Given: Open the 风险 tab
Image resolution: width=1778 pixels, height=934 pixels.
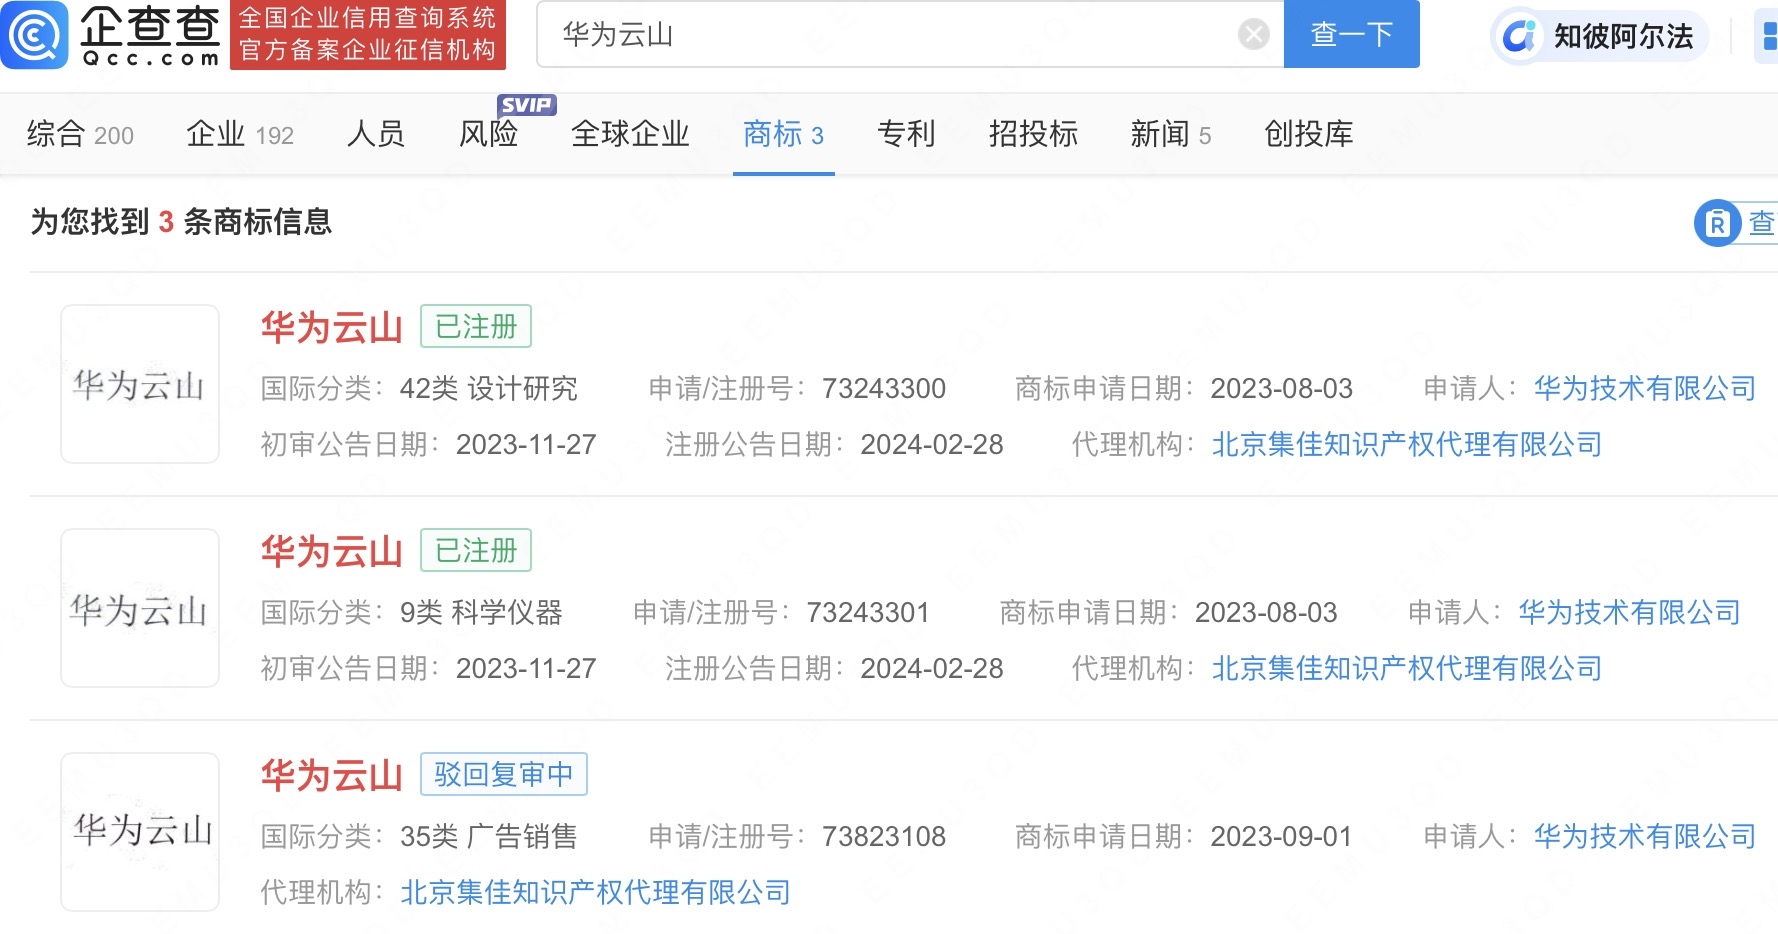Looking at the screenshot, I should pyautogui.click(x=489, y=134).
